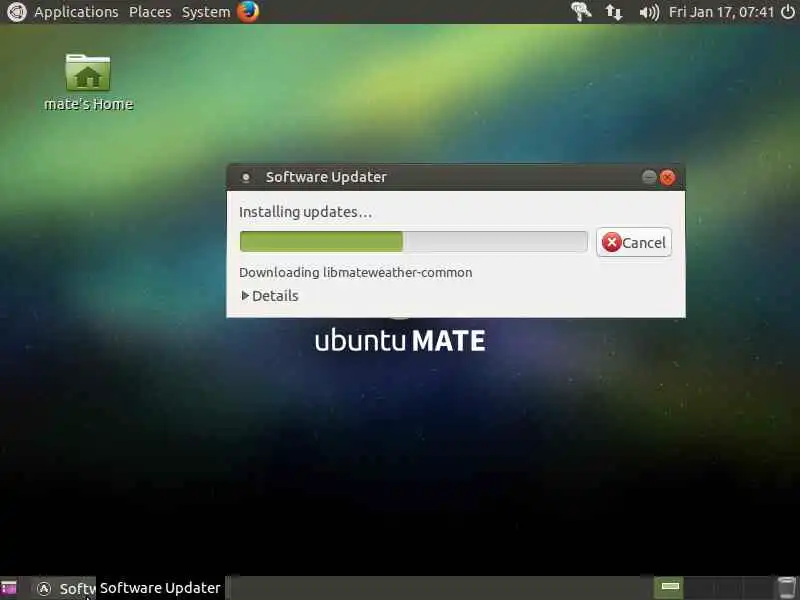Close the Software Updater window
Image resolution: width=800 pixels, height=600 pixels.
[x=667, y=177]
